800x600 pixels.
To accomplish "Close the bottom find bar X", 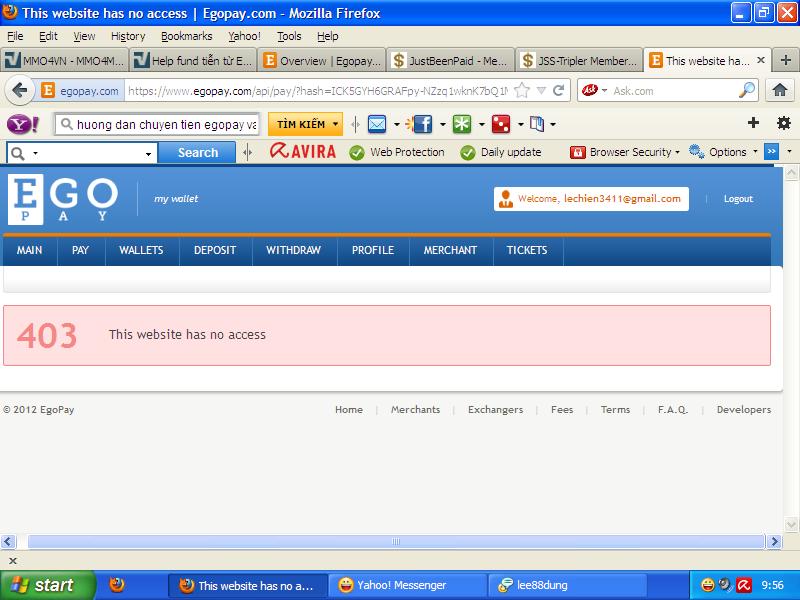I will coord(13,561).
